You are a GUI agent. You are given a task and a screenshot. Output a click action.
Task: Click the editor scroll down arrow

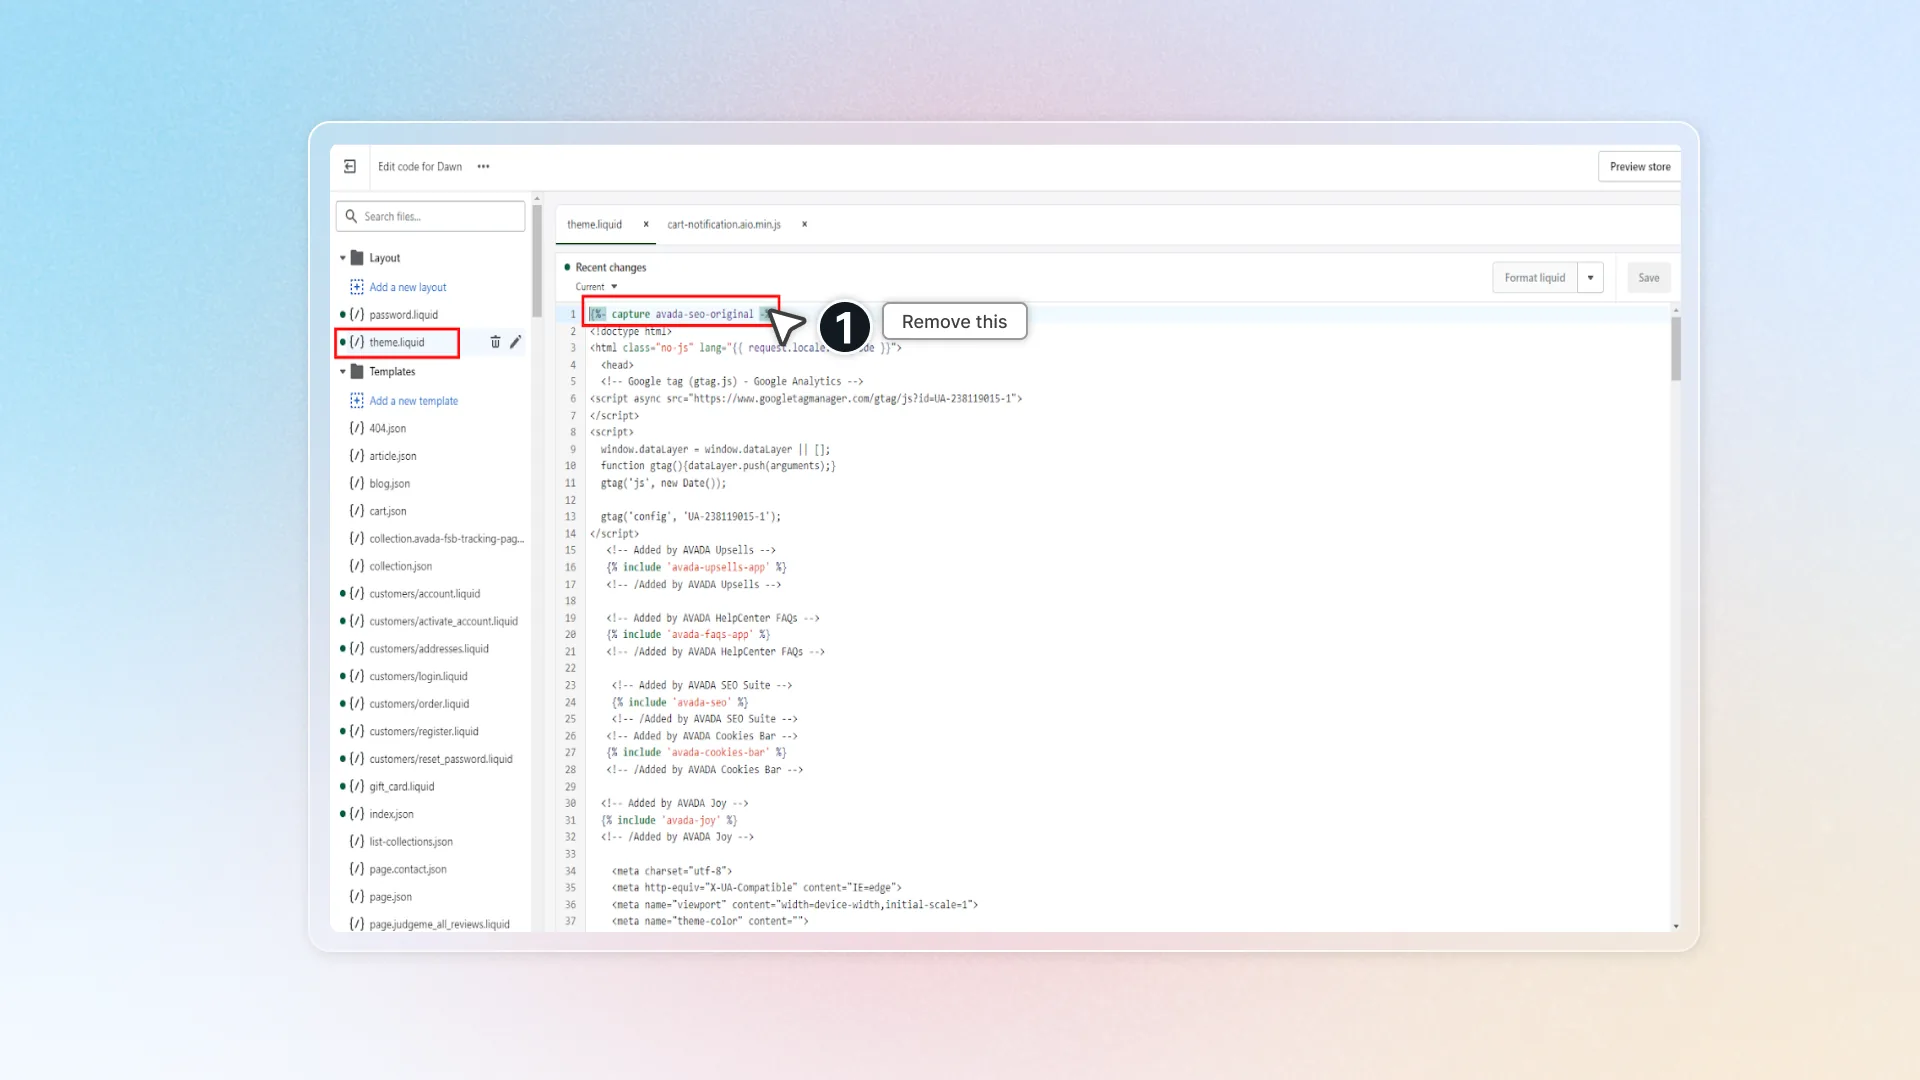tap(1676, 927)
